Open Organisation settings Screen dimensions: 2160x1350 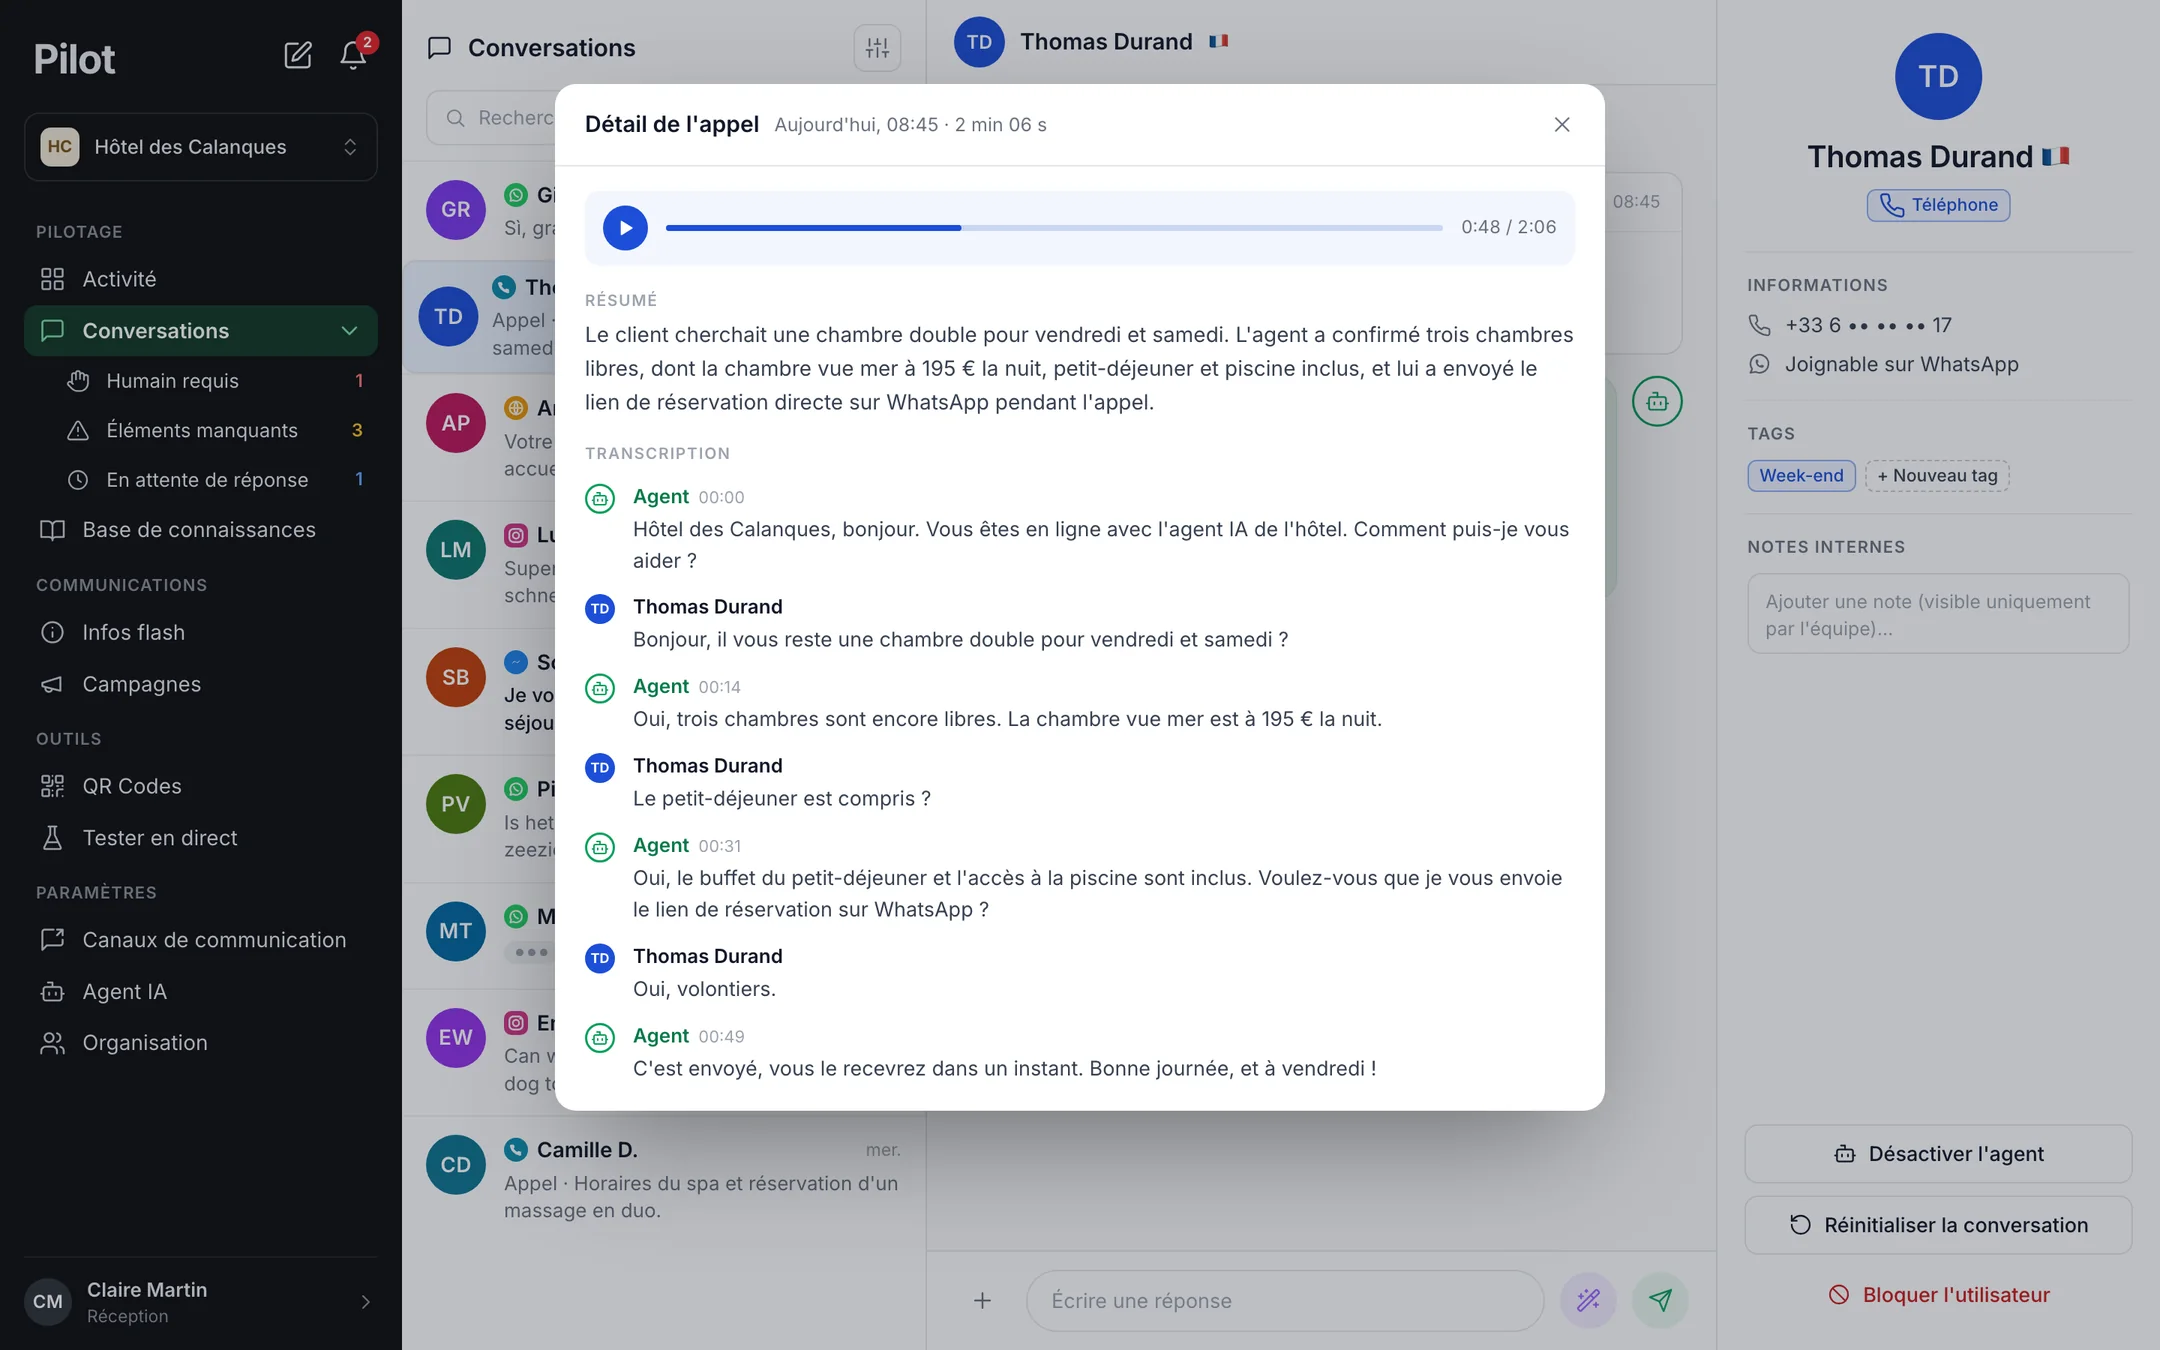201,1043
